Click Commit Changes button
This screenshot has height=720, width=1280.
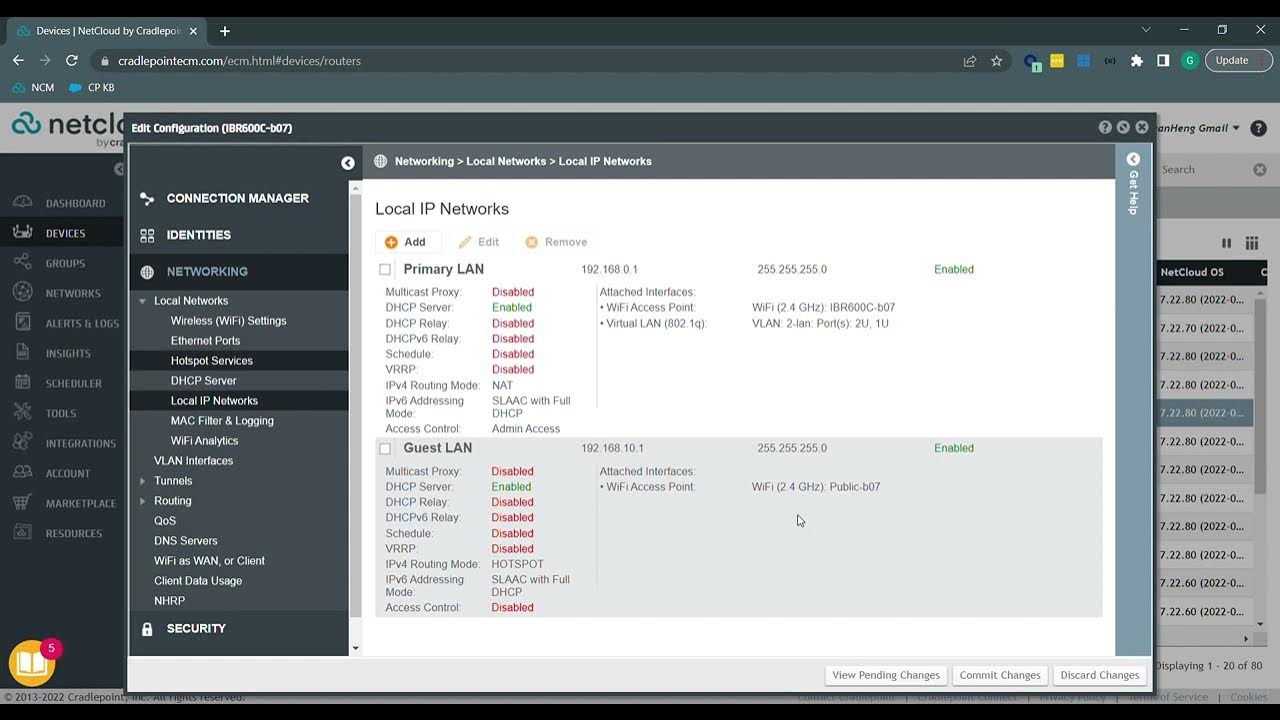coord(1000,675)
